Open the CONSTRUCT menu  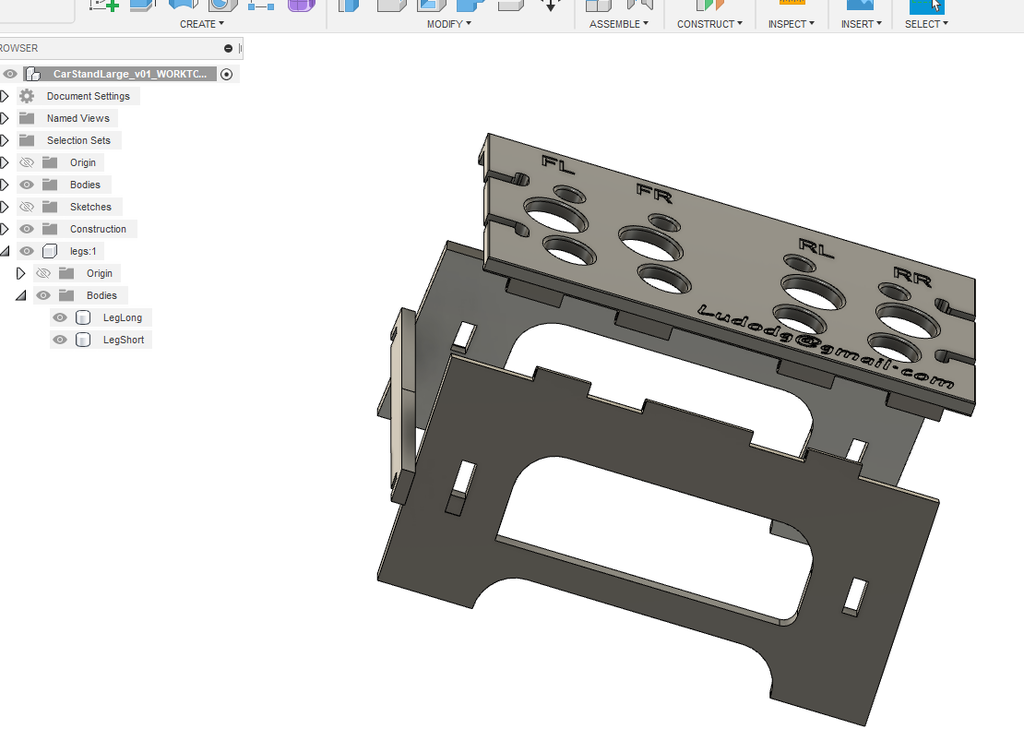click(709, 23)
